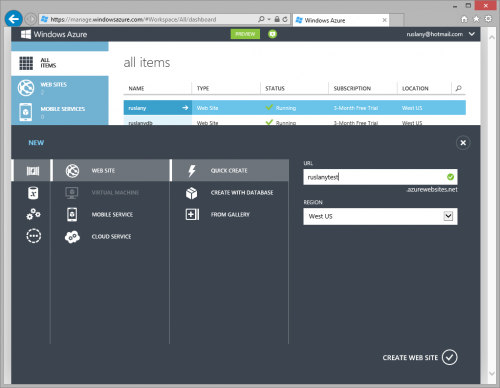Viewport: 500px width, 388px height.
Task: Open Mobile Services sidebar phone icon
Action: 26,112
